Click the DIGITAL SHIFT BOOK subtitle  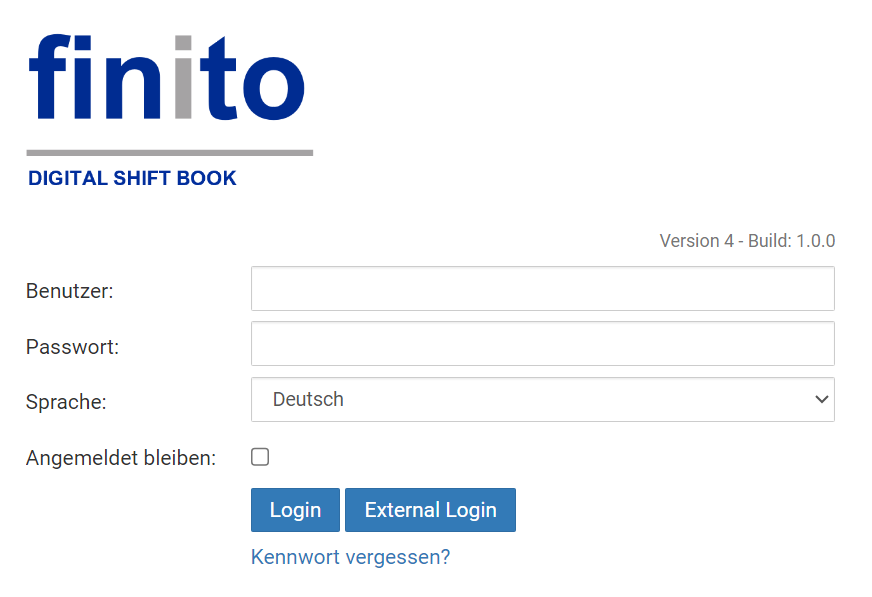tap(132, 179)
